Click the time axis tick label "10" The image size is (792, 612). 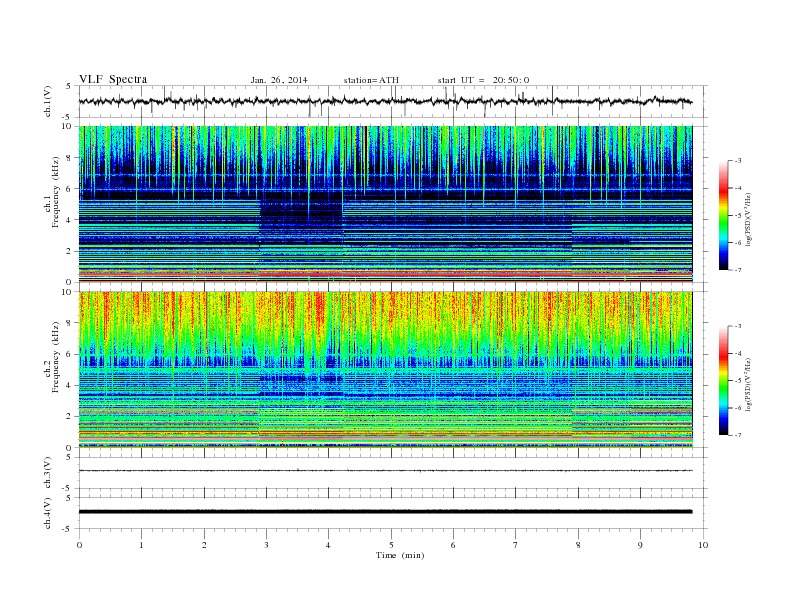(703, 545)
